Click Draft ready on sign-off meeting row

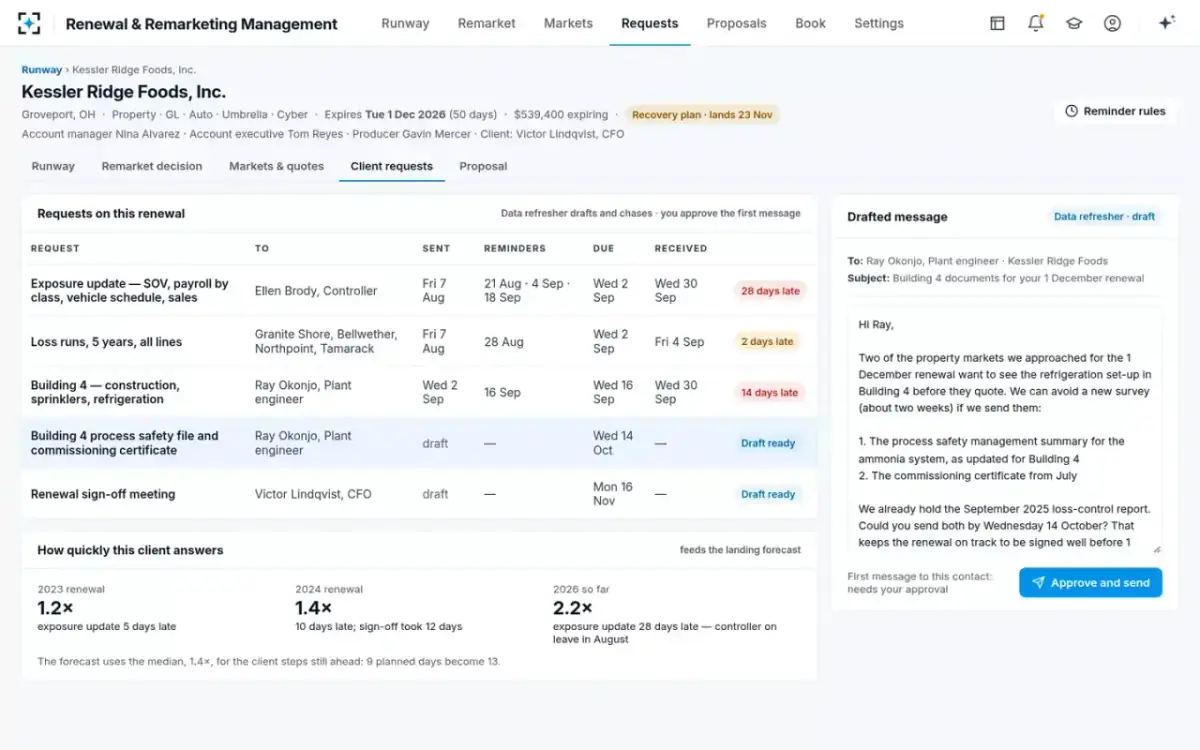[768, 494]
